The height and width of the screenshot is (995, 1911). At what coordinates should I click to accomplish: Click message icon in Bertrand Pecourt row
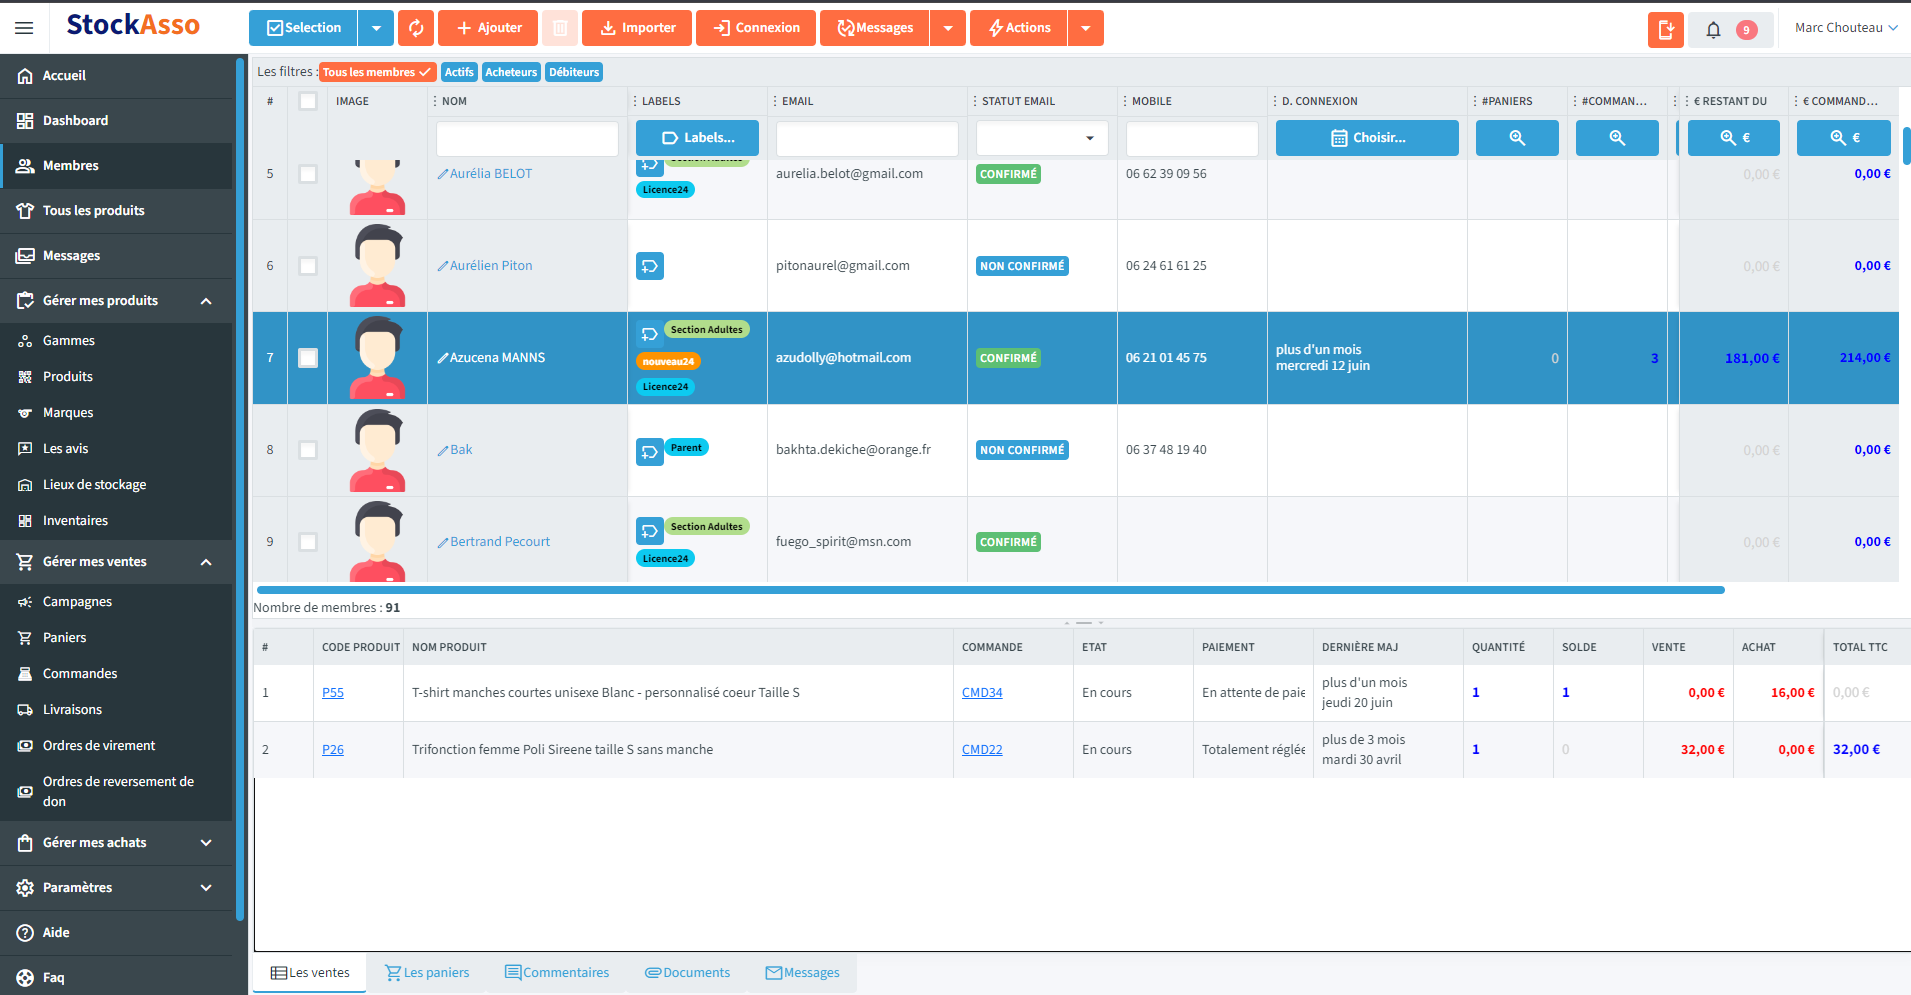click(650, 531)
